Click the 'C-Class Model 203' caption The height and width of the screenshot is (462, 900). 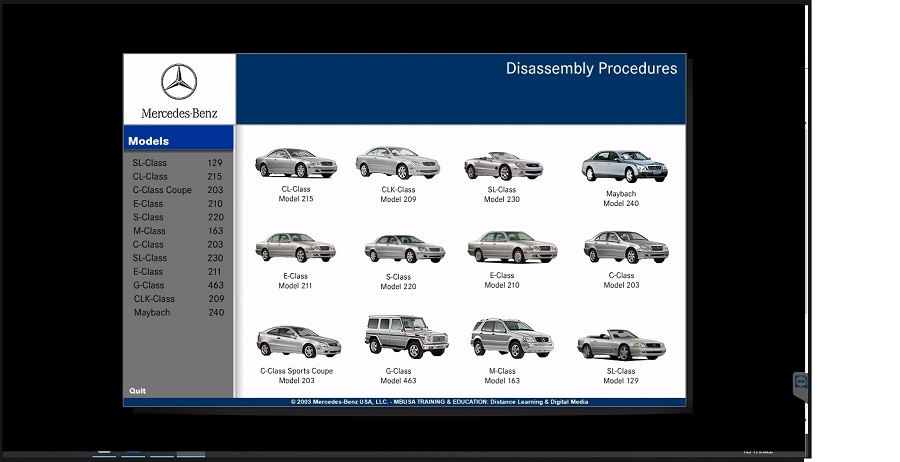tap(622, 280)
